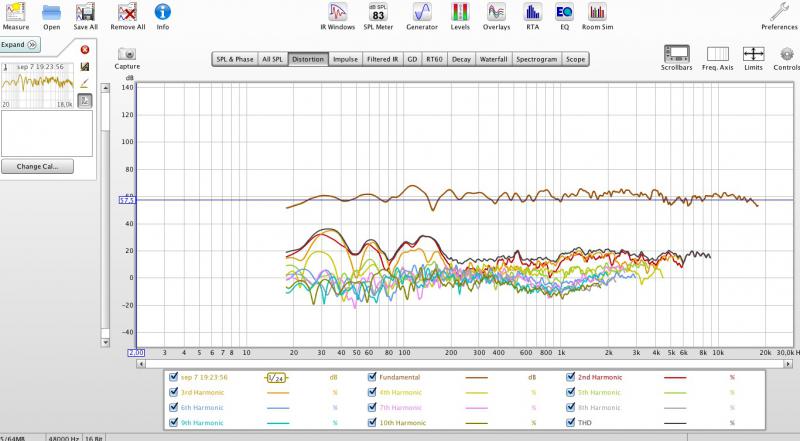
Task: Capture the graph with camera icon
Action: click(127, 58)
